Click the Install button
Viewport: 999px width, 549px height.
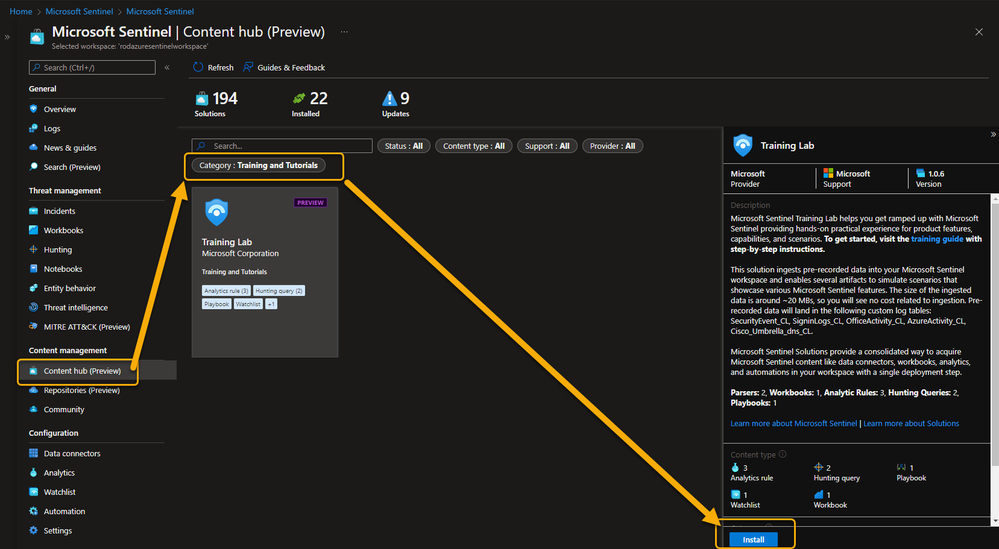[753, 539]
